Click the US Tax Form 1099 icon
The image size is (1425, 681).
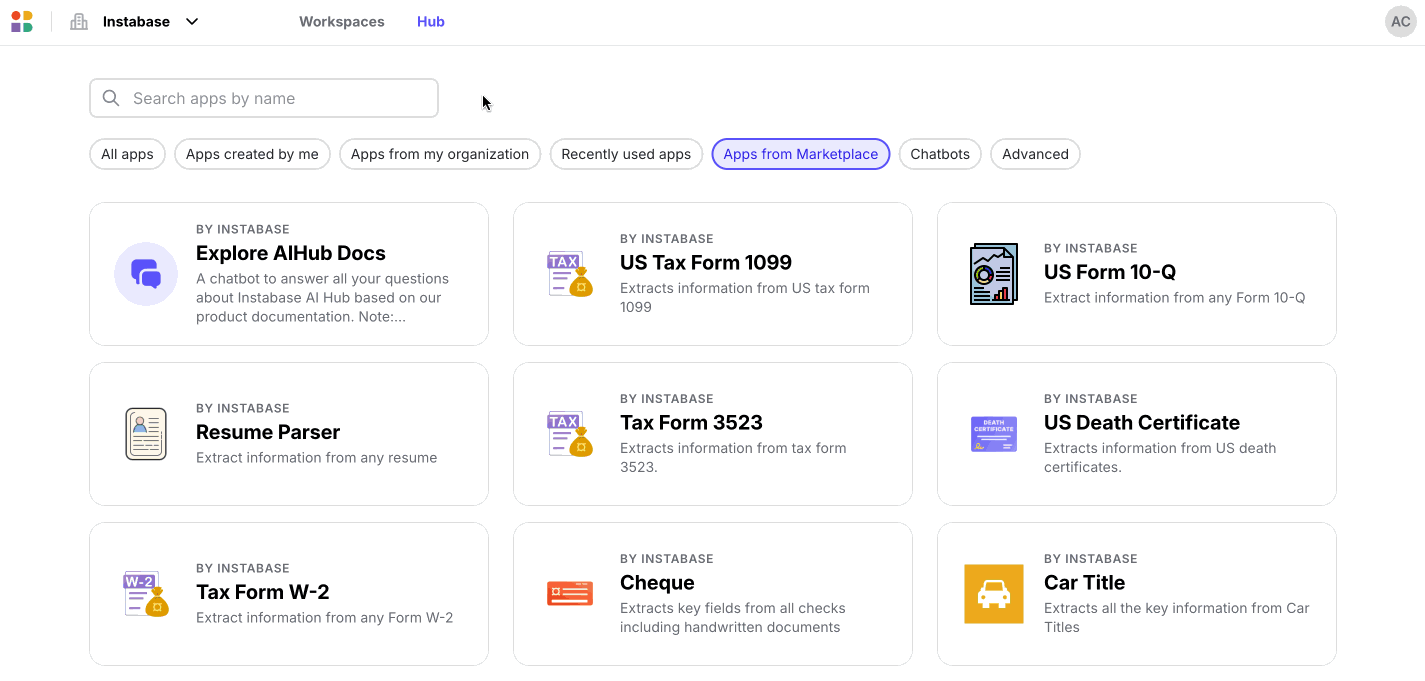570,274
